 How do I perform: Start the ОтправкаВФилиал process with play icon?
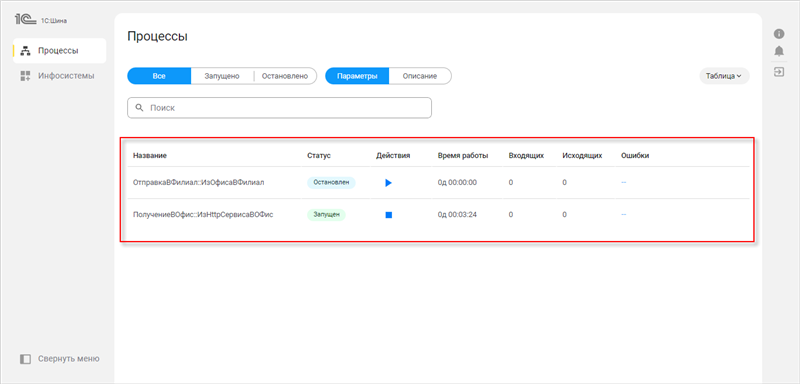(x=388, y=183)
